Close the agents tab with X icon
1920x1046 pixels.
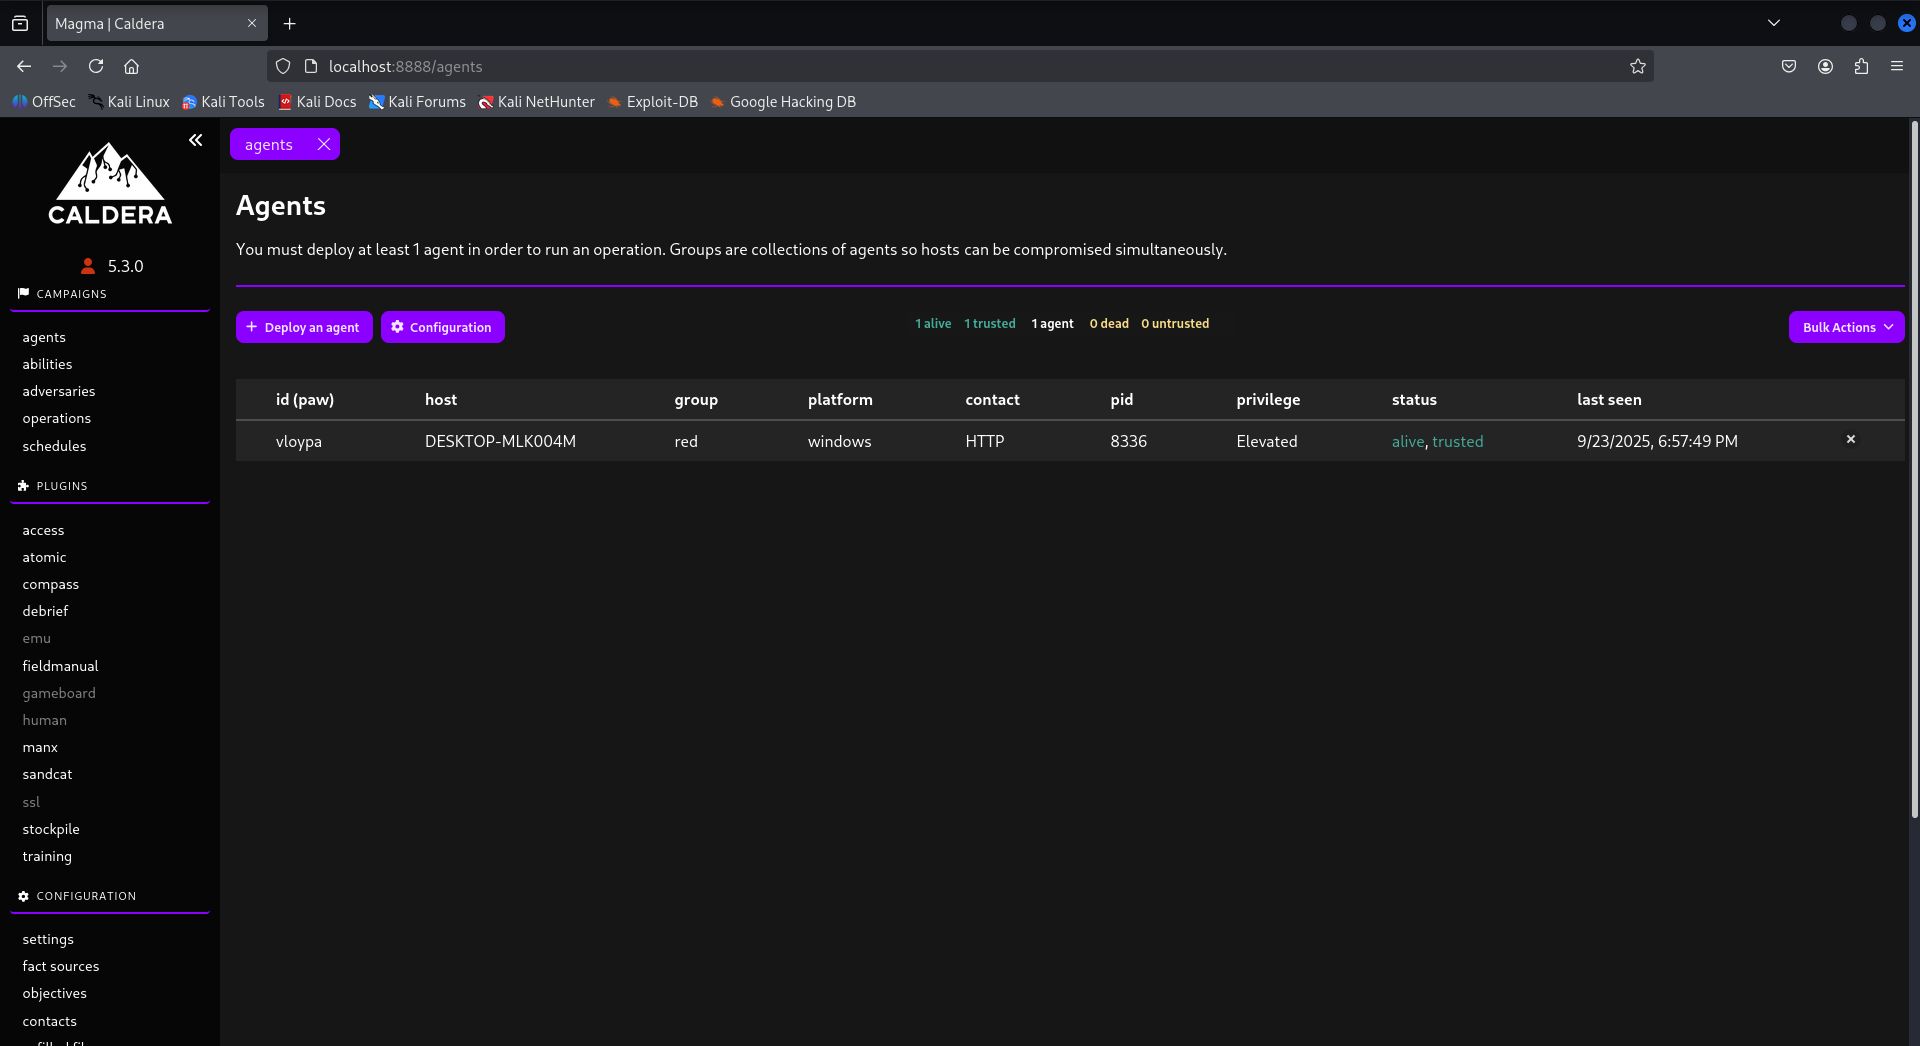coord(324,144)
